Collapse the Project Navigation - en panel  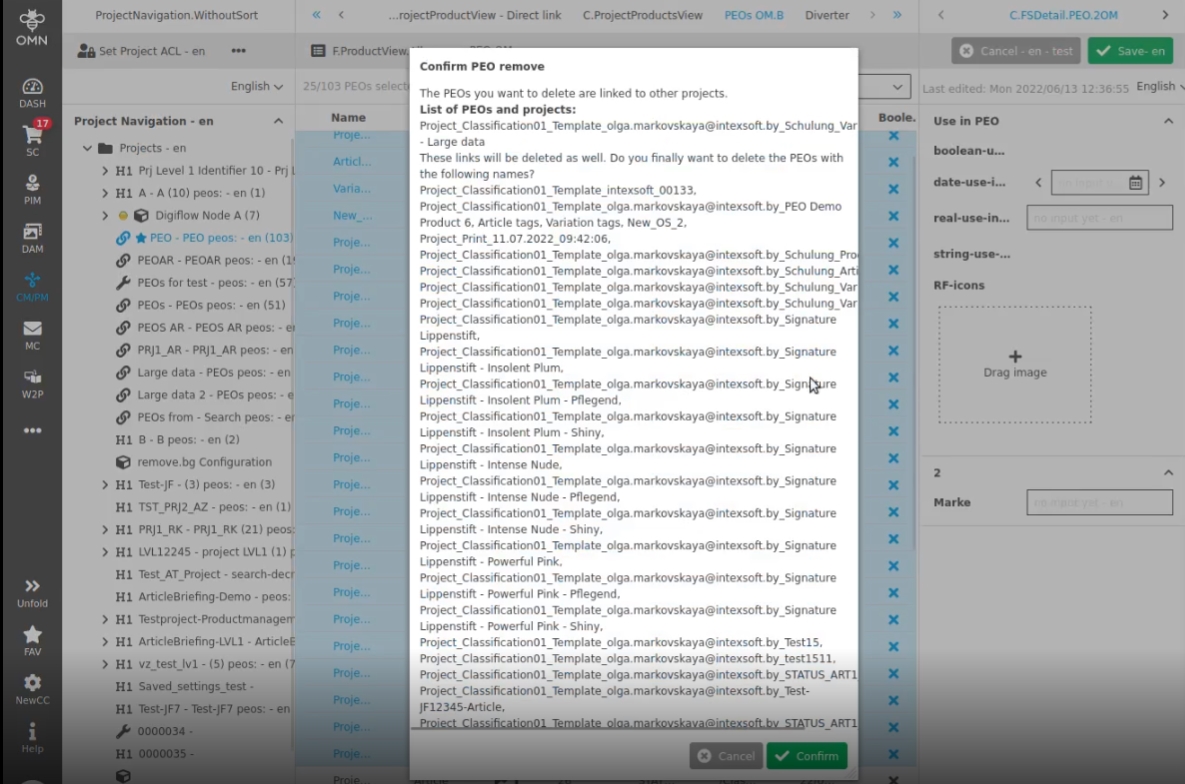tap(278, 121)
